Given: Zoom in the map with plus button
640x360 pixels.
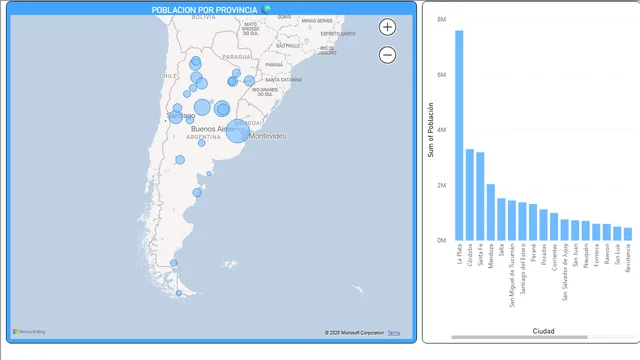Looking at the screenshot, I should 387,27.
